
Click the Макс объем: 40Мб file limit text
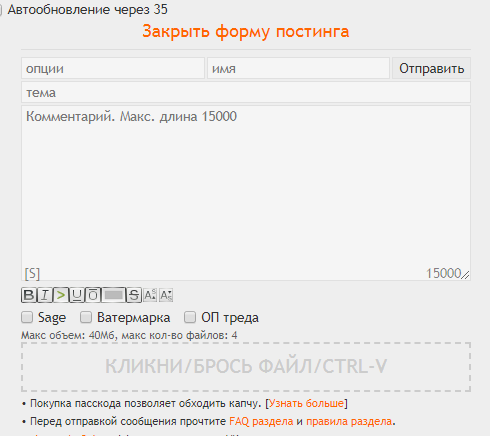[x=129, y=335]
